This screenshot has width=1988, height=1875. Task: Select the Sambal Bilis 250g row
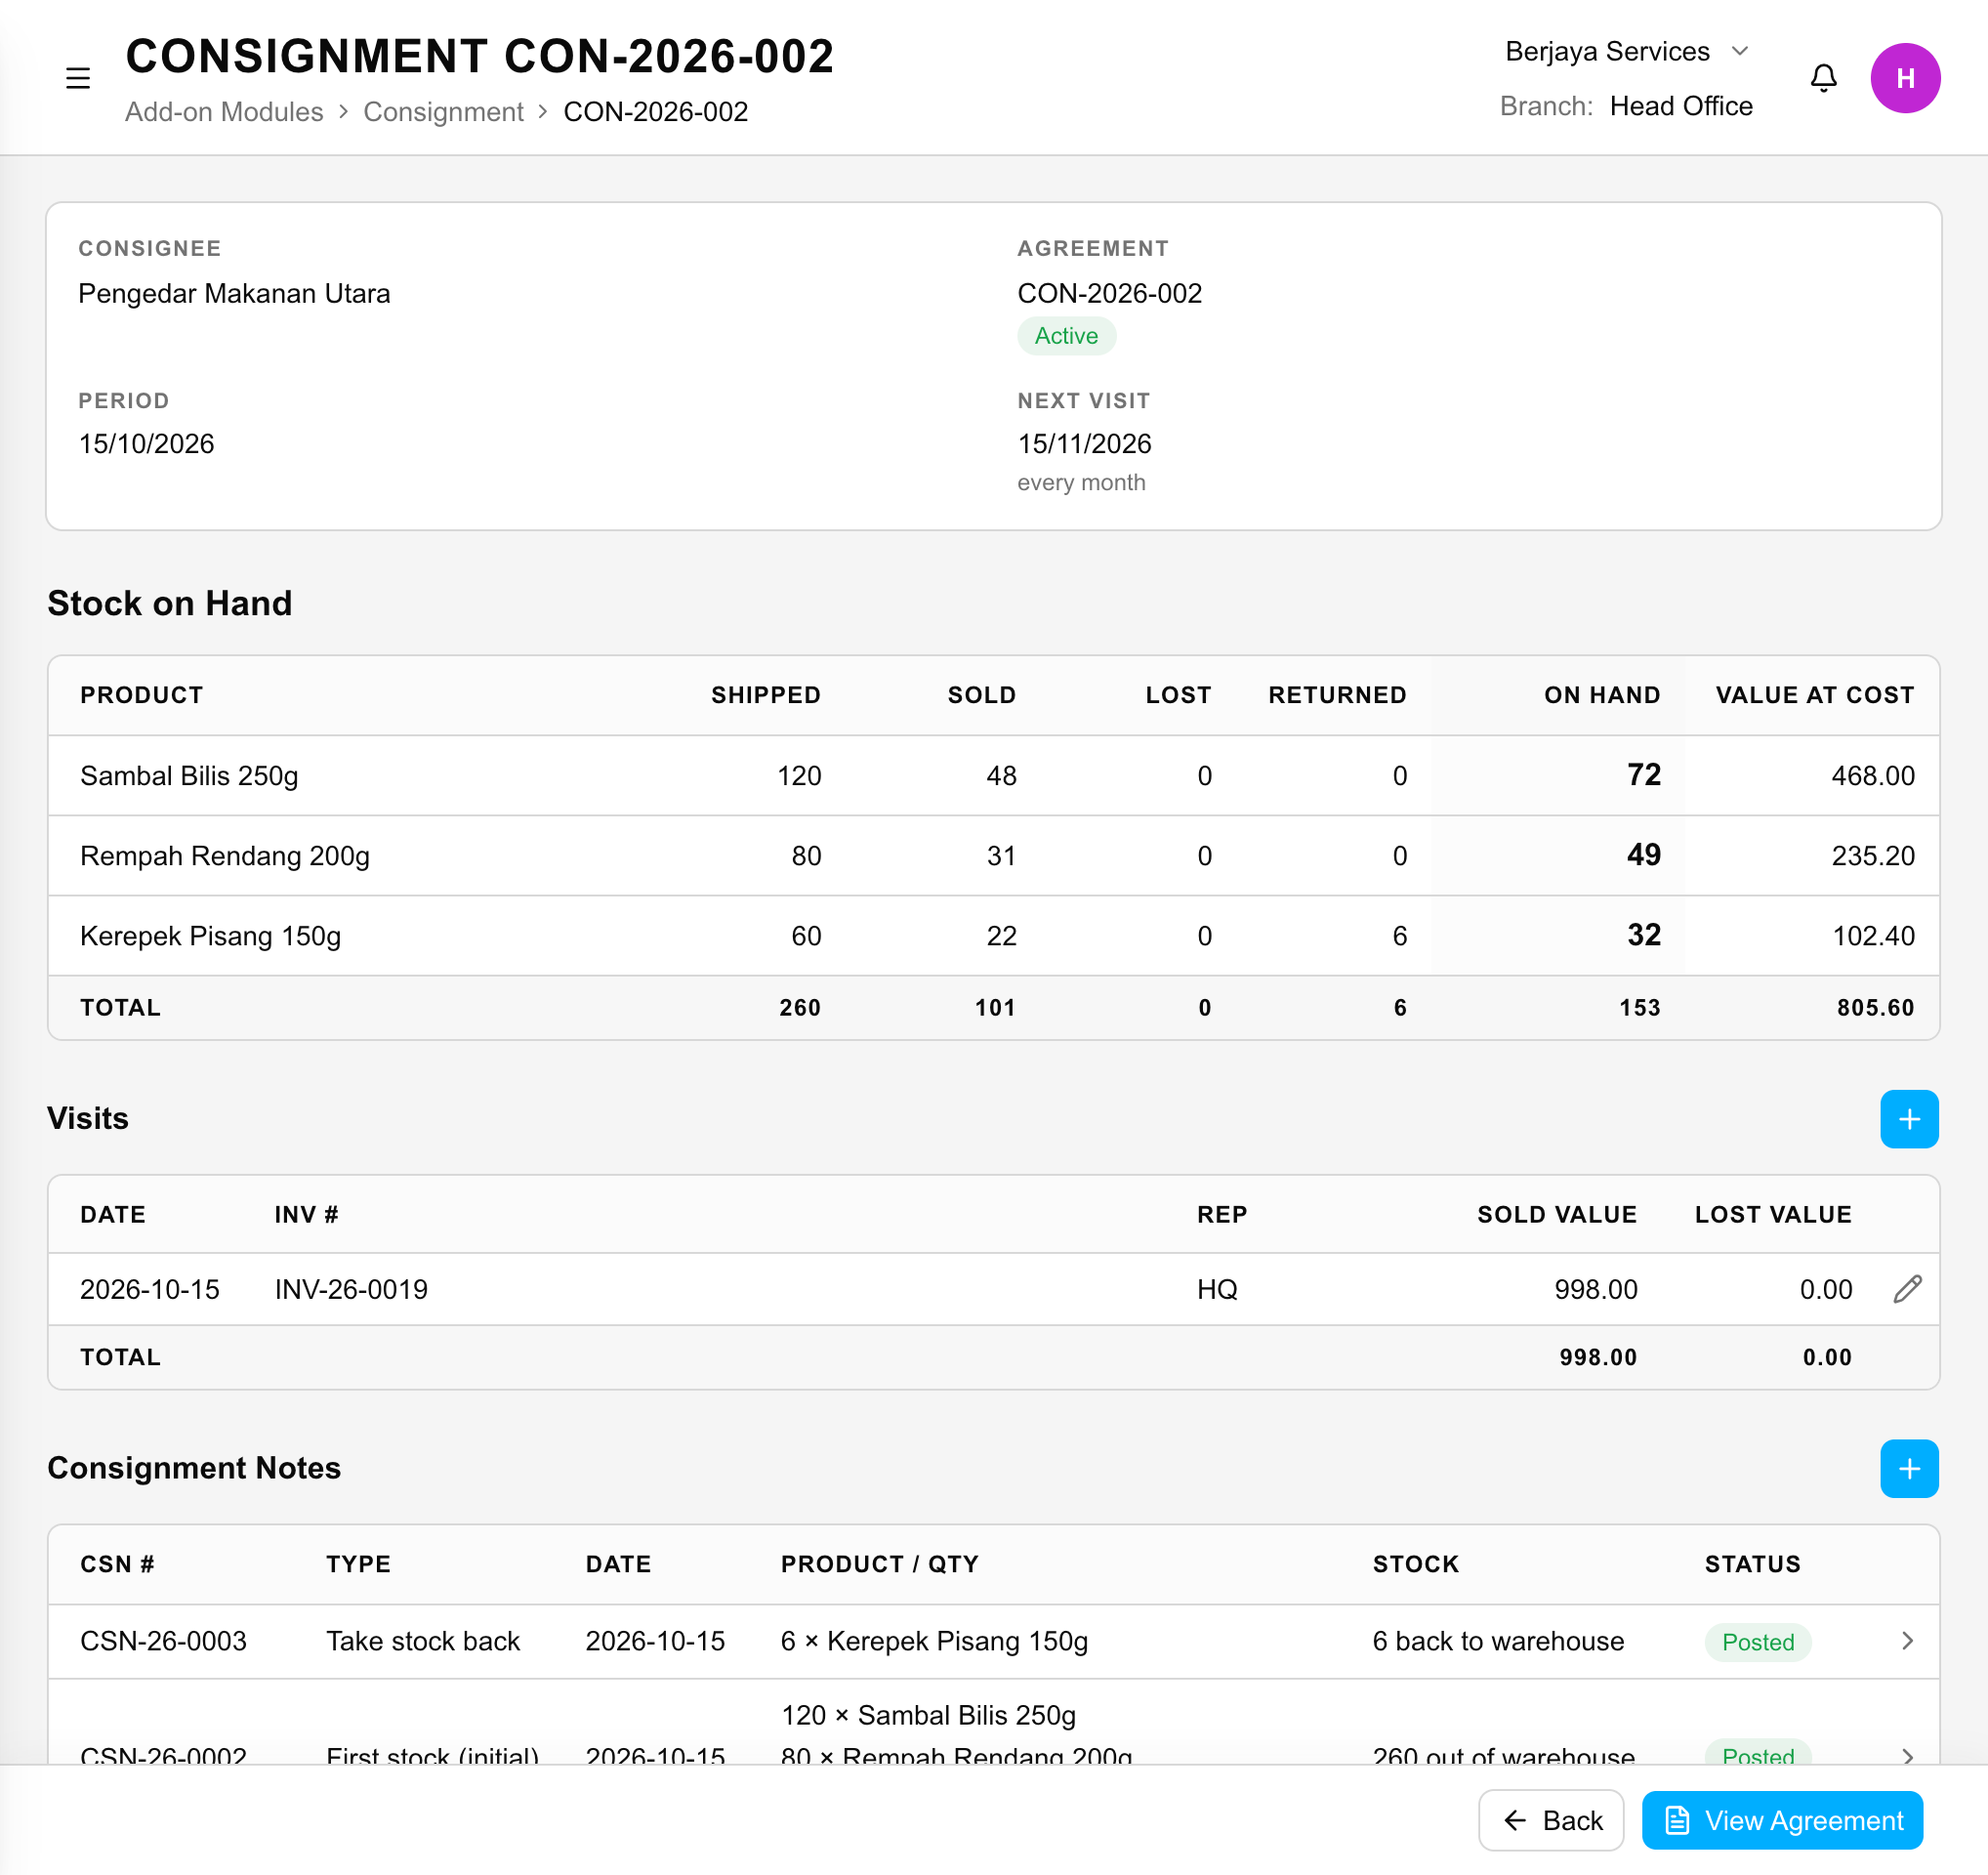tap(993, 775)
